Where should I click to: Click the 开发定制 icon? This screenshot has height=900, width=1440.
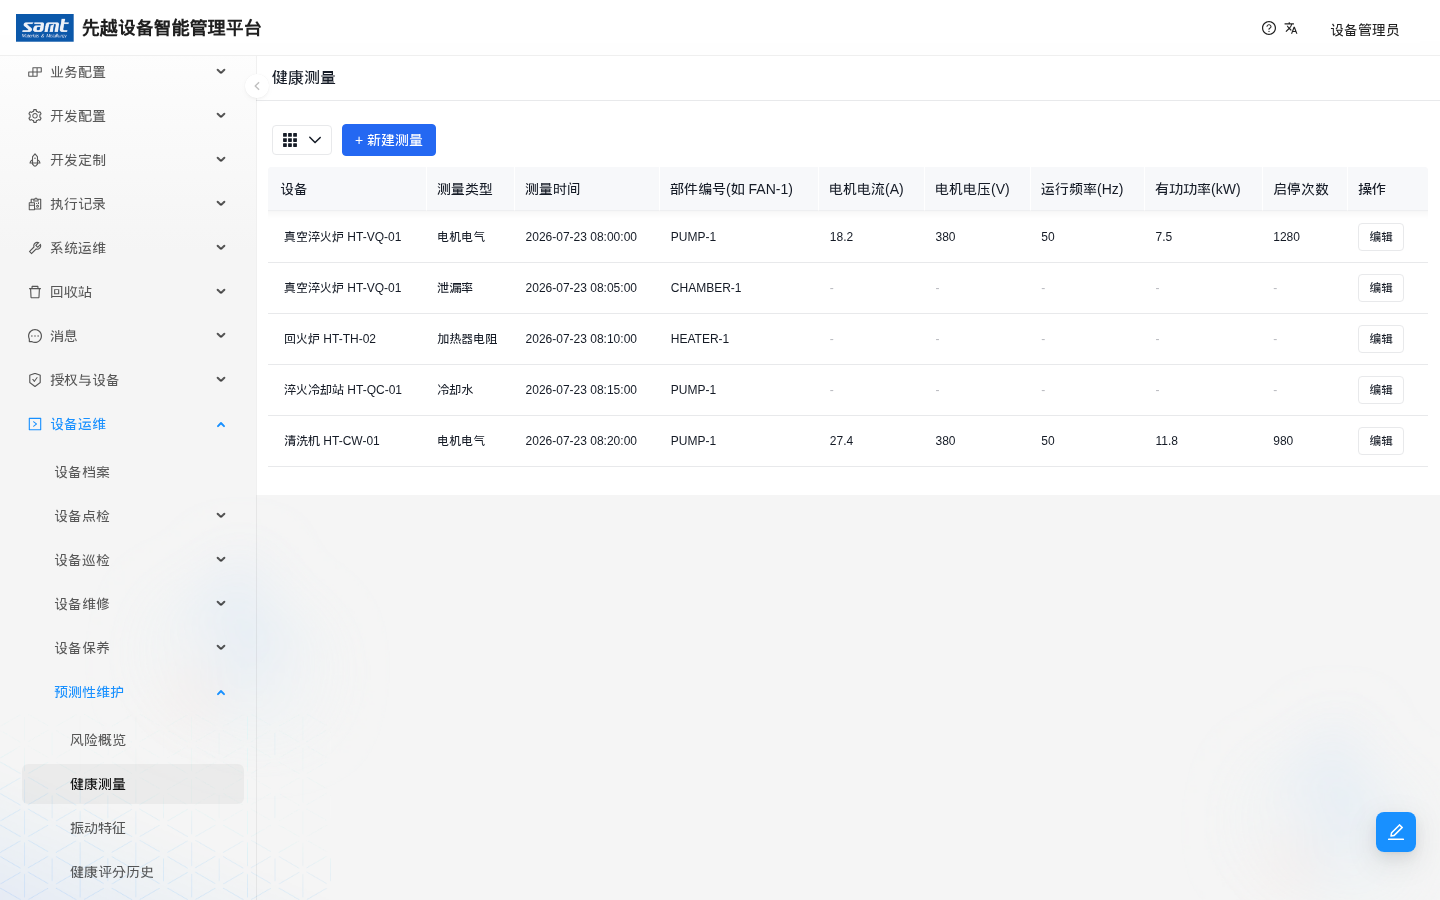click(x=35, y=160)
